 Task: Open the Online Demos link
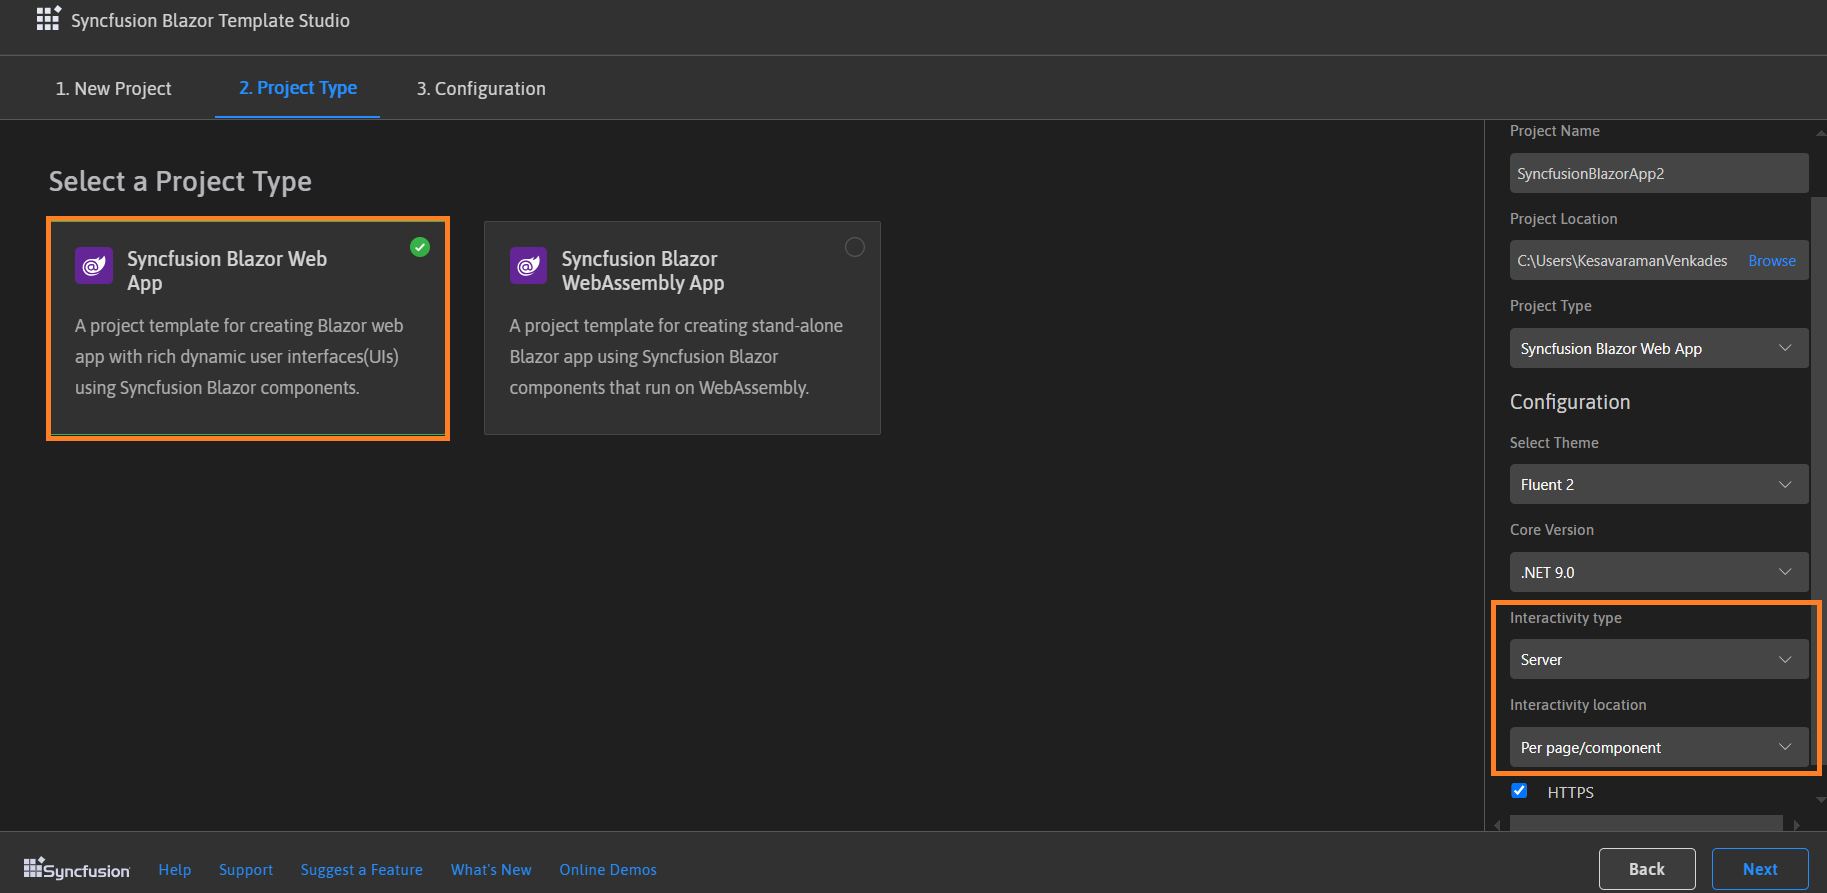coord(608,870)
